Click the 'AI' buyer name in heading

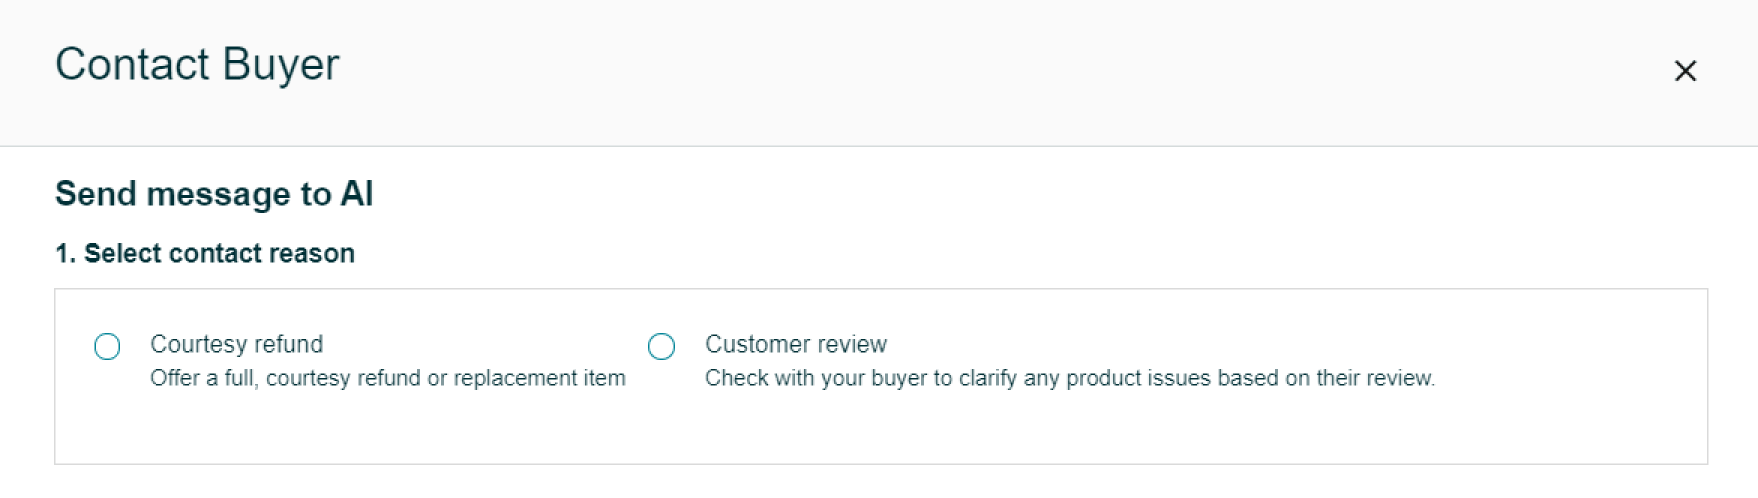[x=357, y=193]
